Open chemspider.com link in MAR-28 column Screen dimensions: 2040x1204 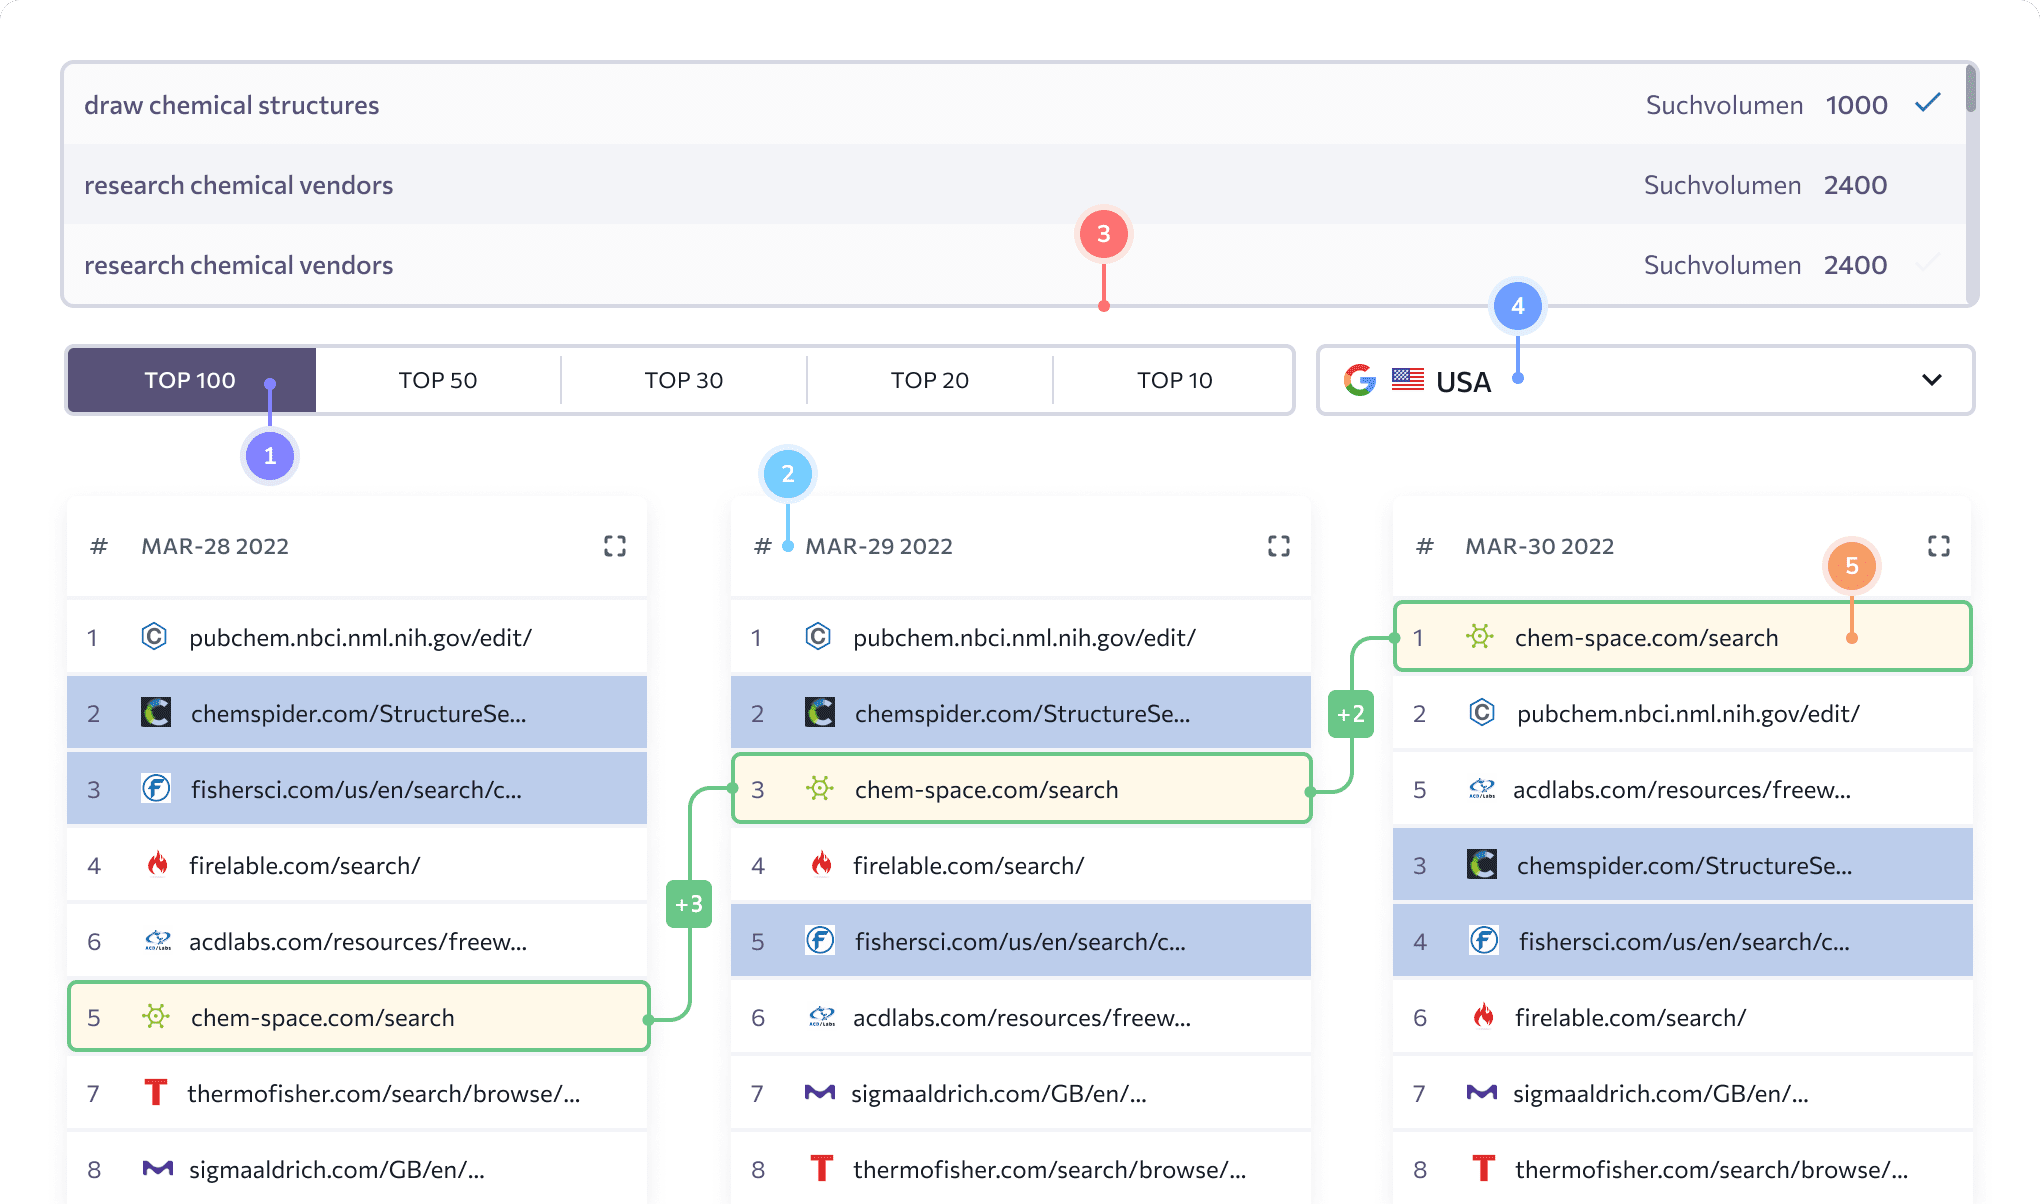358,714
